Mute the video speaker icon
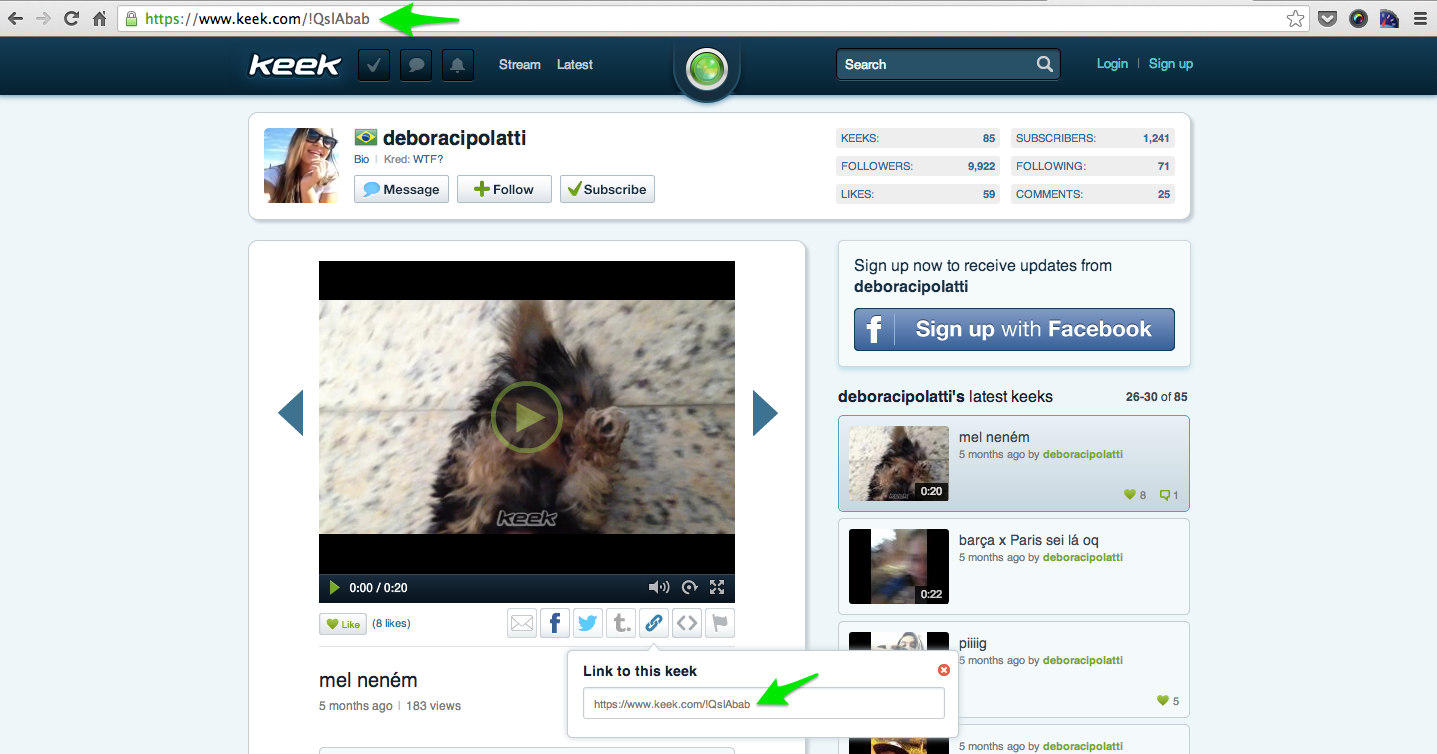 point(658,588)
